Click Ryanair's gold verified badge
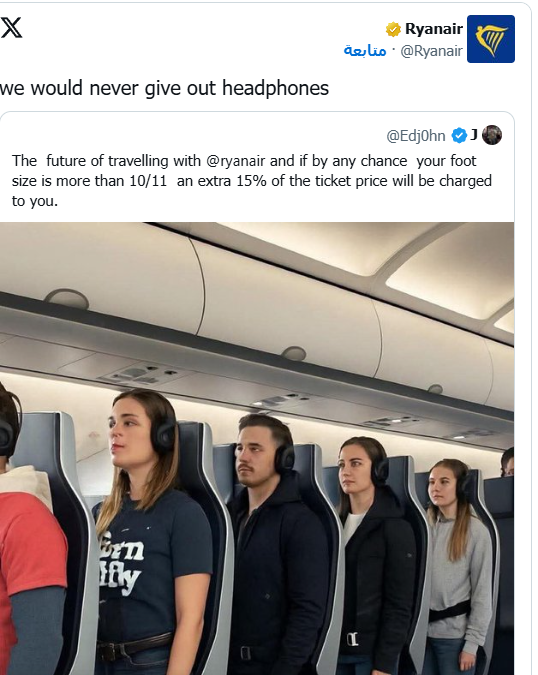Image resolution: width=538 pixels, height=675 pixels. (x=393, y=29)
